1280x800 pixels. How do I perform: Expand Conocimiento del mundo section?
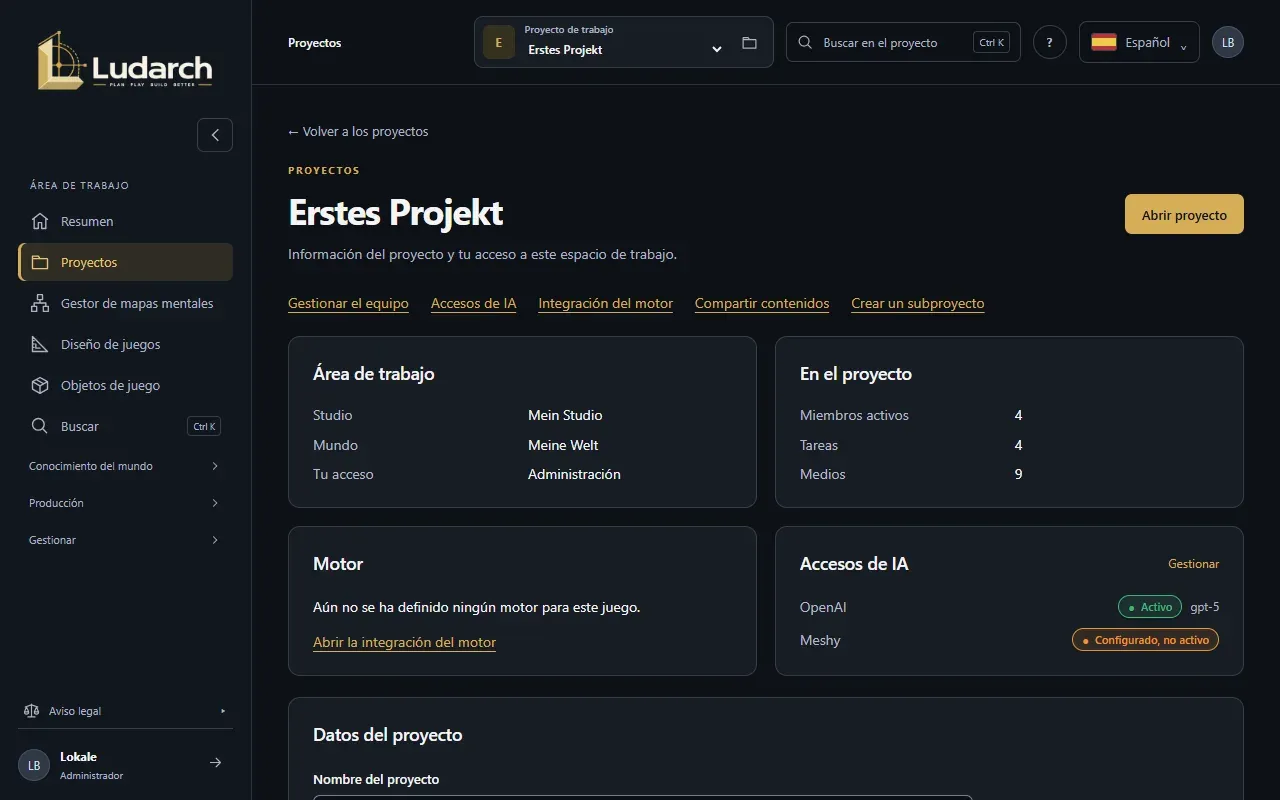(125, 466)
